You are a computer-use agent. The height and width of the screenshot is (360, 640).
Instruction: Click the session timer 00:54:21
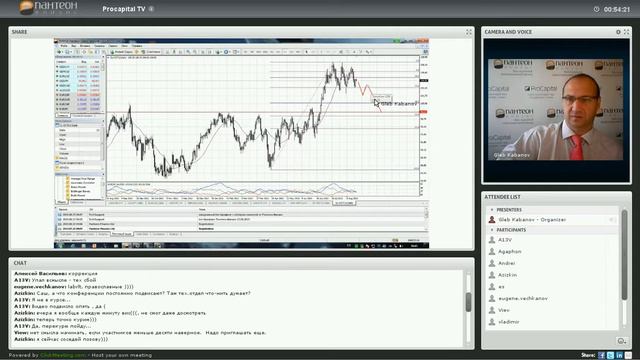[617, 9]
